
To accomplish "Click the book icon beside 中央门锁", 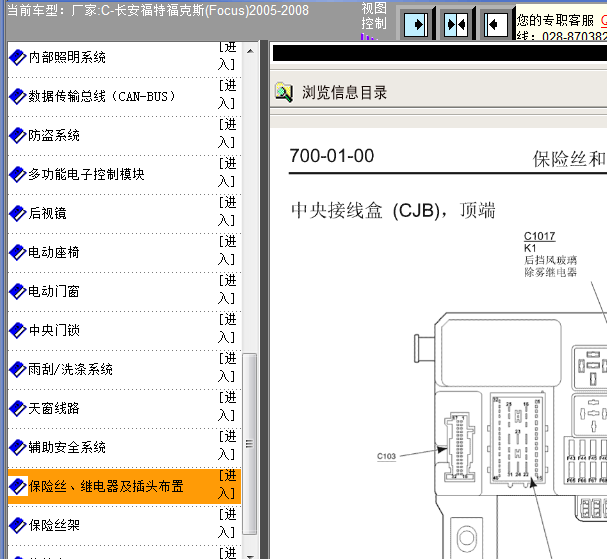I will [17, 331].
